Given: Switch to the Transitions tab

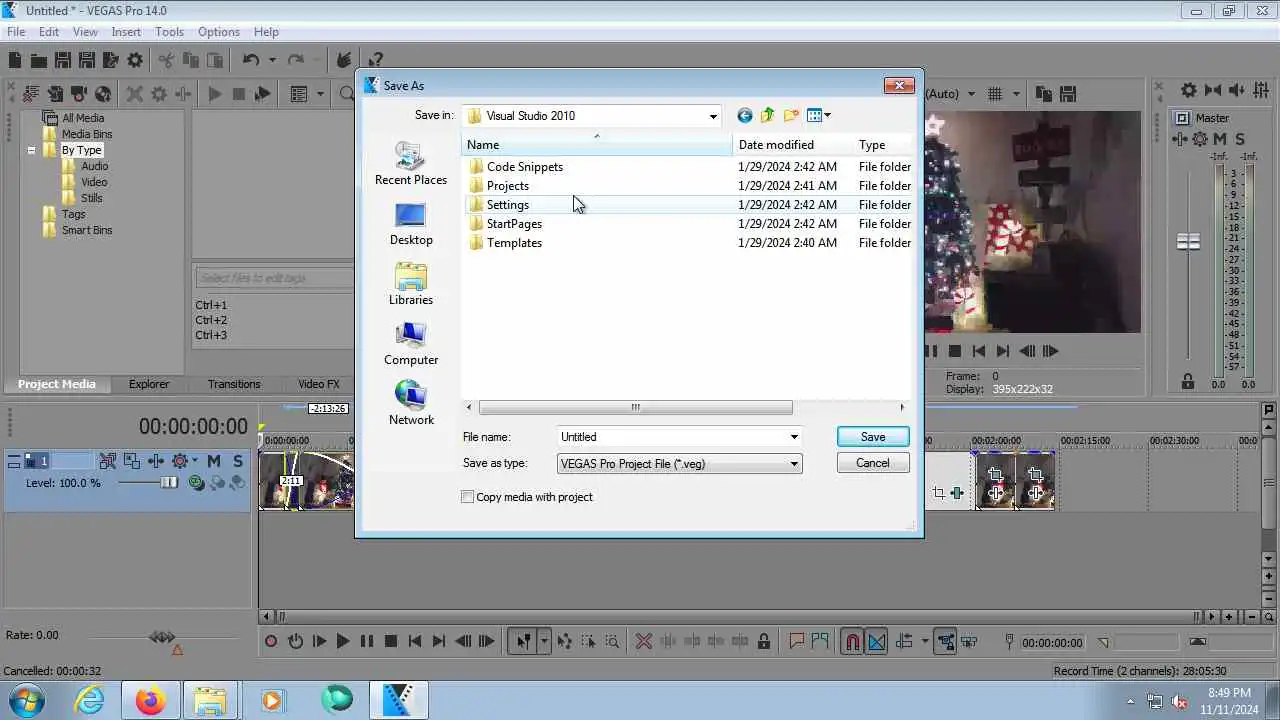Looking at the screenshot, I should [x=234, y=384].
